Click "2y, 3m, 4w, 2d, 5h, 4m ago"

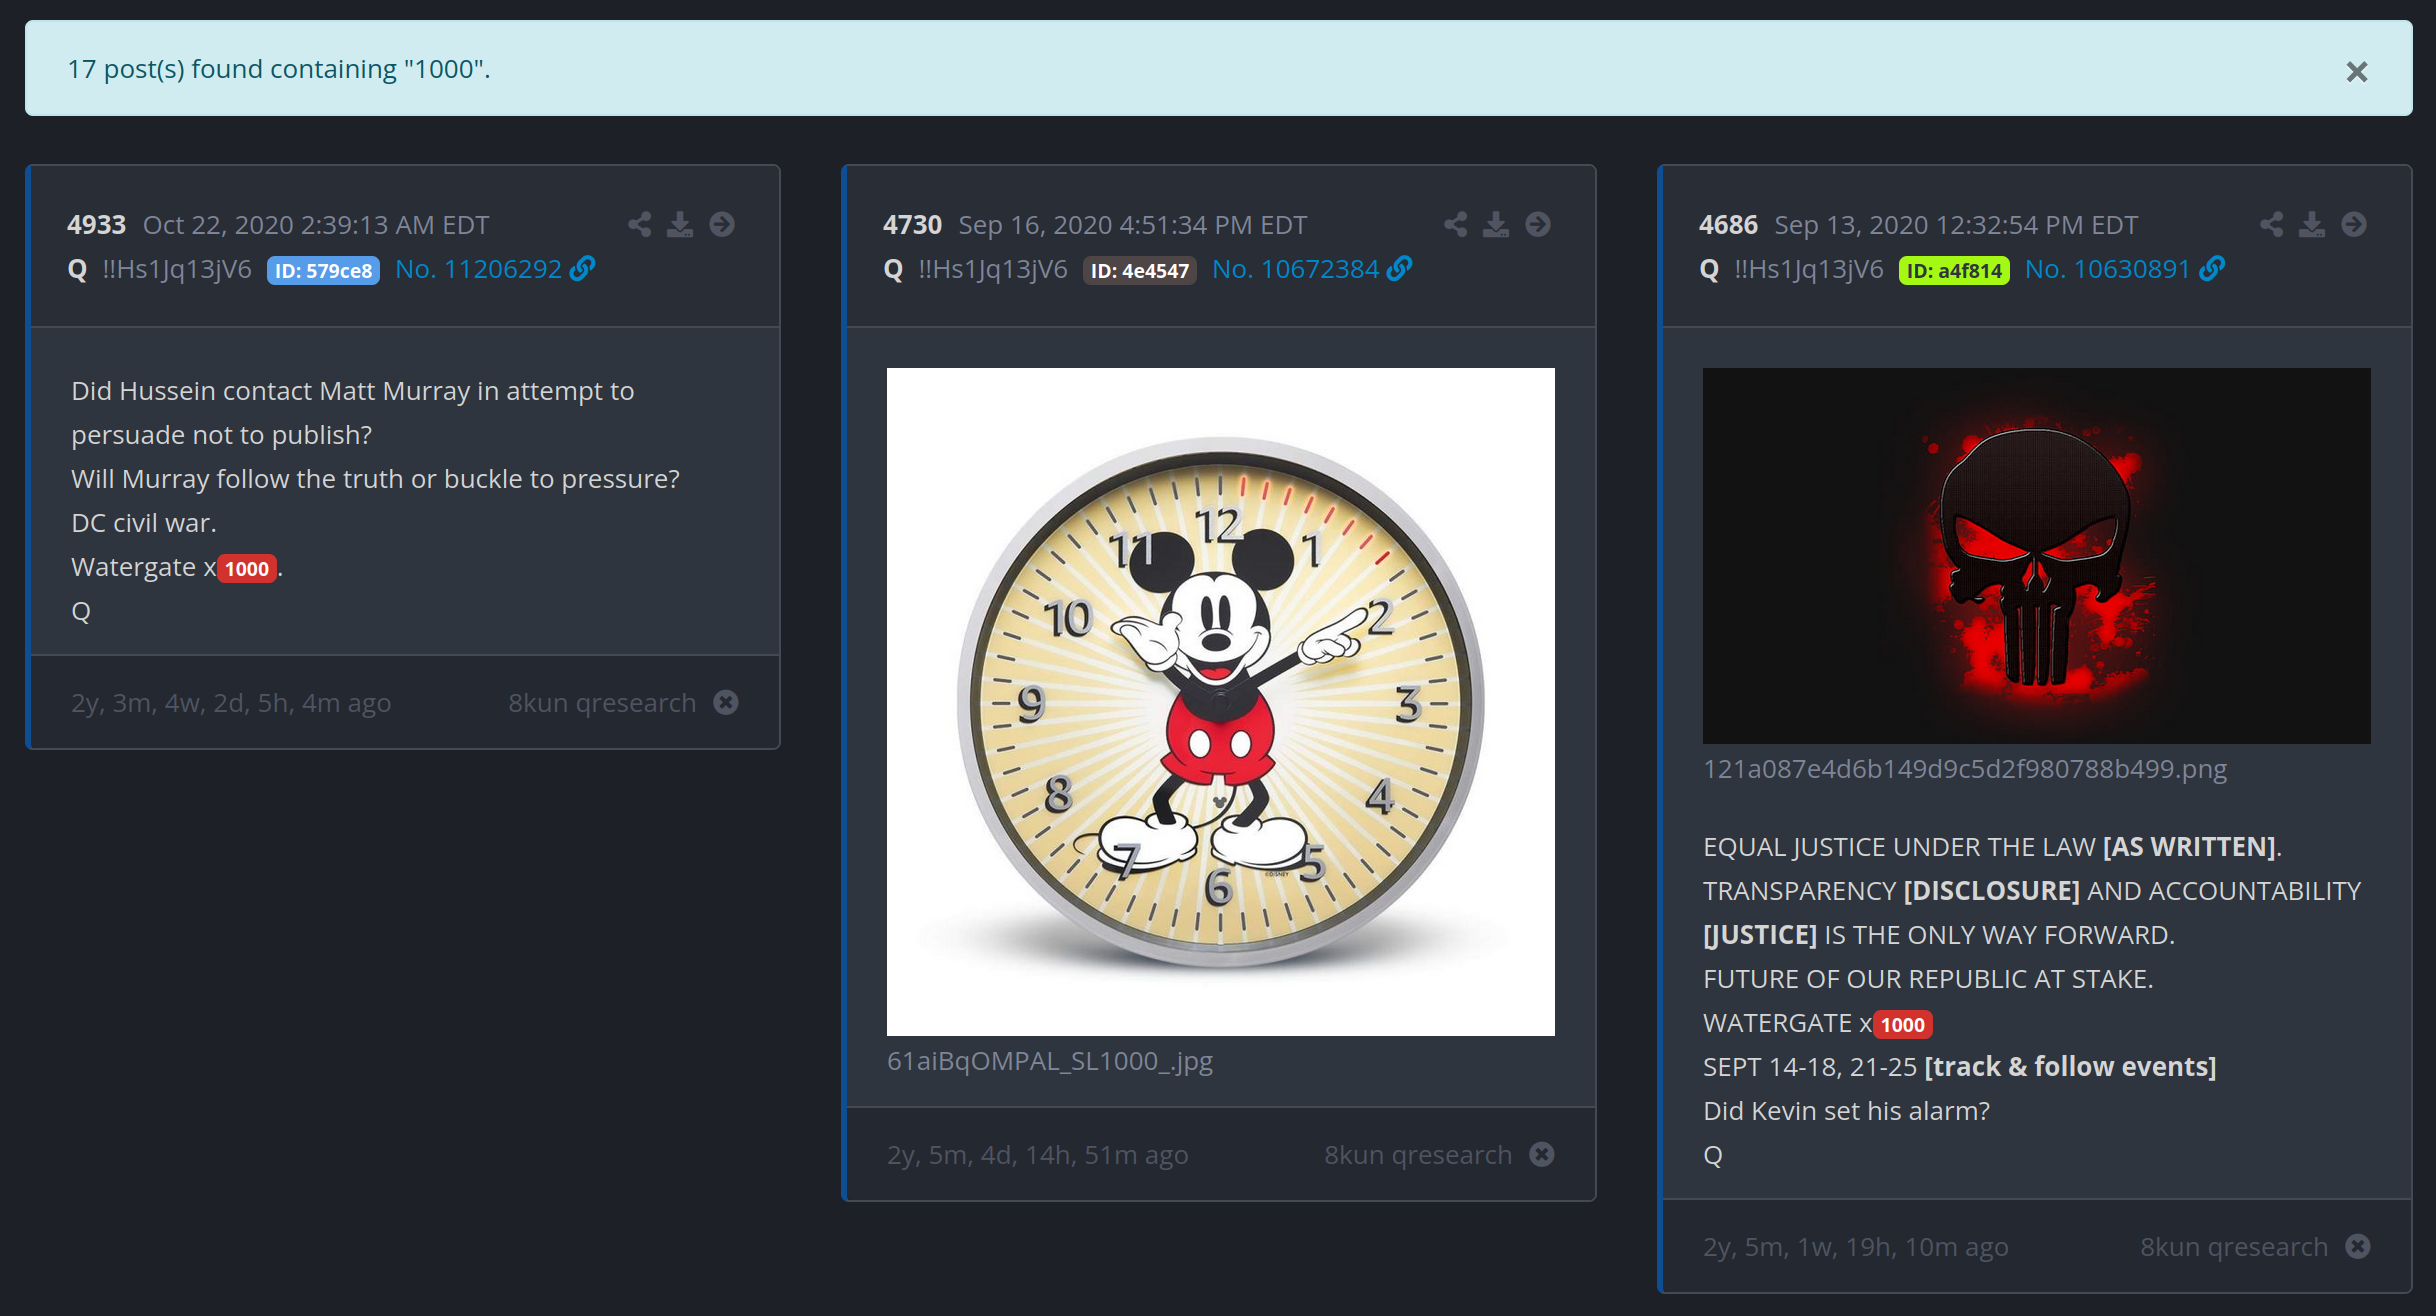[x=231, y=703]
